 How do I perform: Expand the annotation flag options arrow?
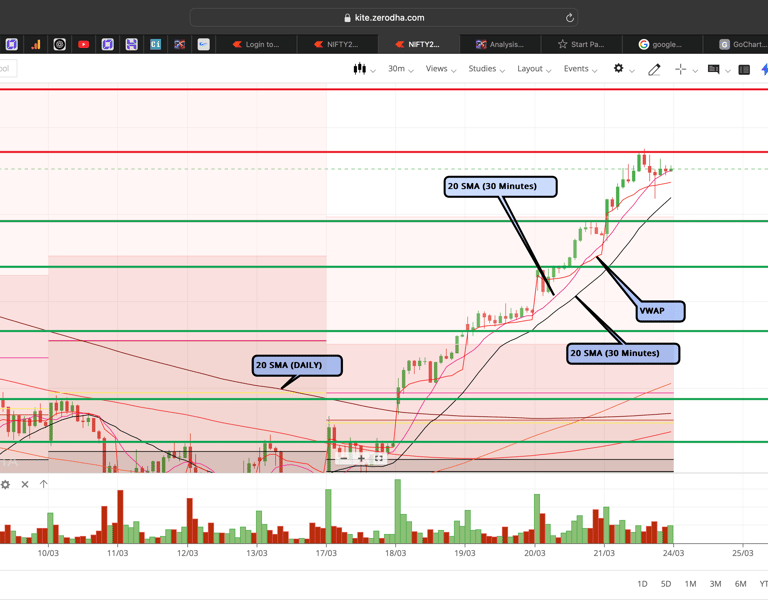tap(728, 71)
